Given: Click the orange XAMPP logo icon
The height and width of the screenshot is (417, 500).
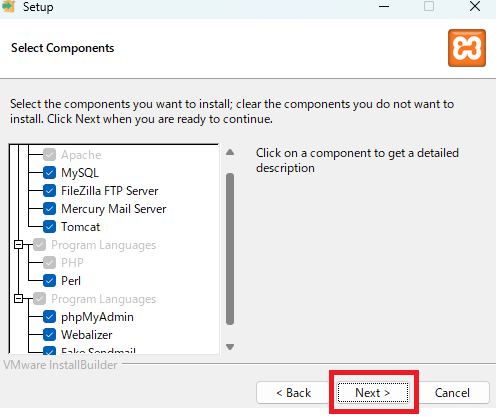Looking at the screenshot, I should pyautogui.click(x=467, y=48).
